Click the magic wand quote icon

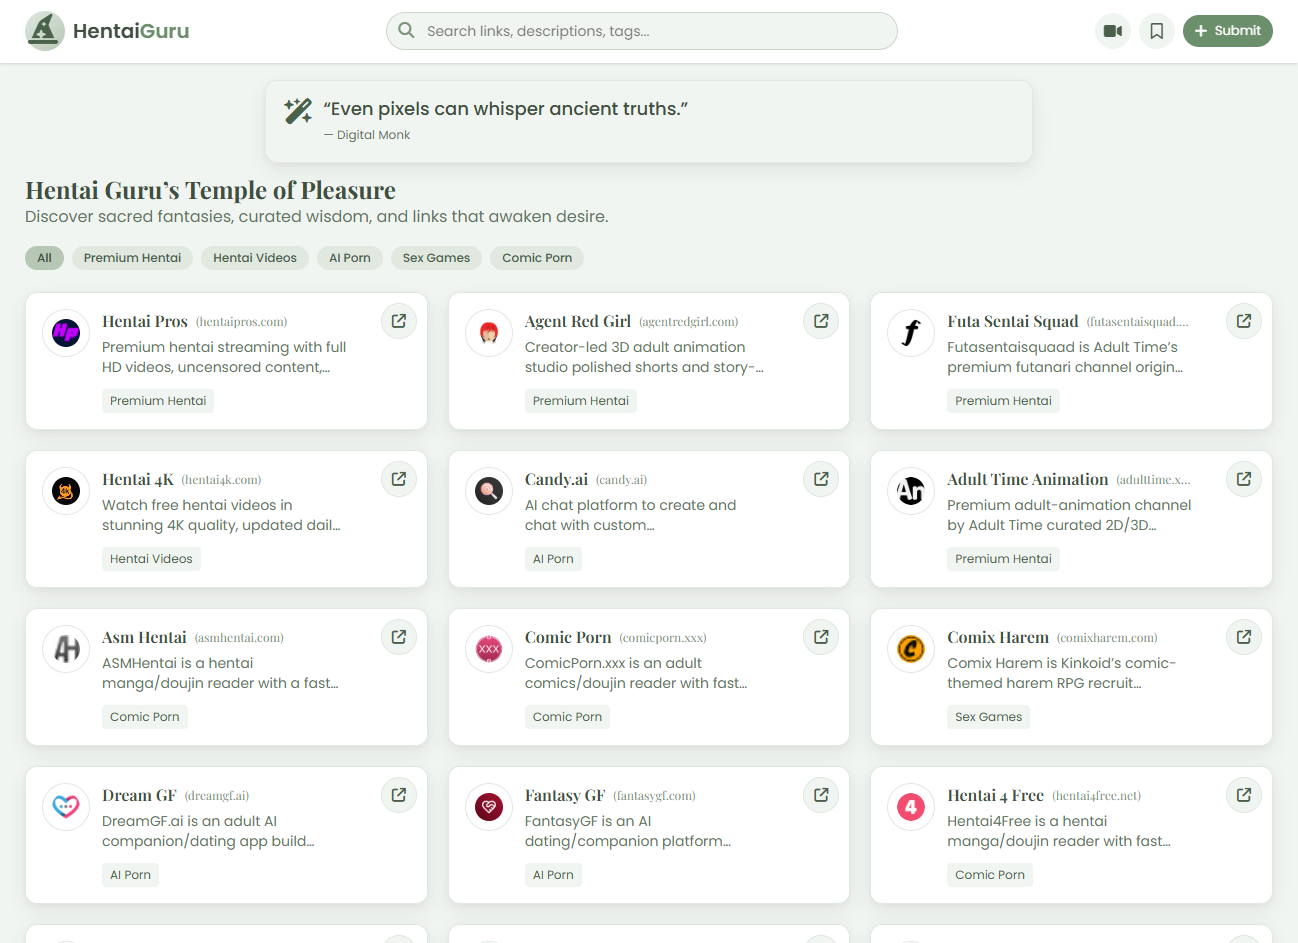[x=298, y=111]
